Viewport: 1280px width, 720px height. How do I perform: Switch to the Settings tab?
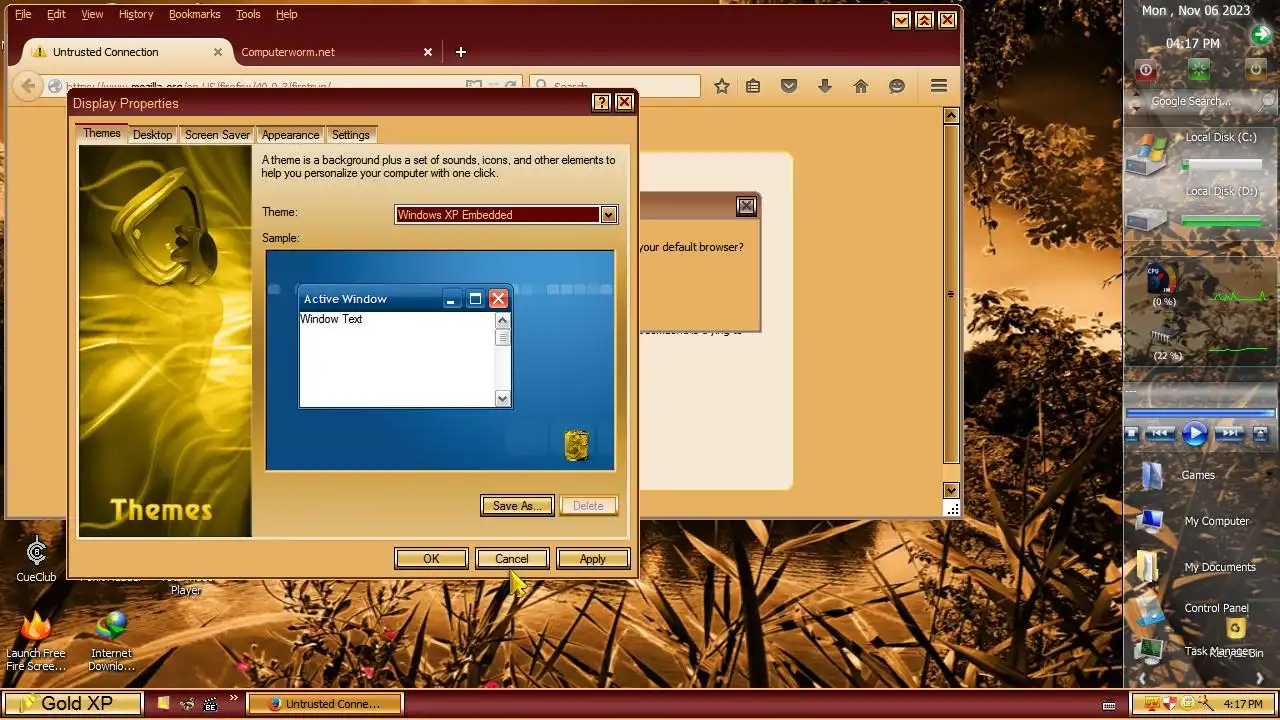click(x=350, y=135)
